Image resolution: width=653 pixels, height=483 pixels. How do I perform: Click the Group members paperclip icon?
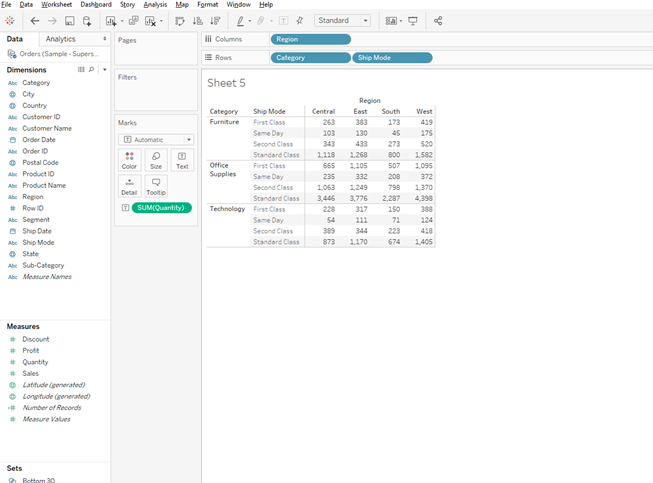tap(261, 21)
